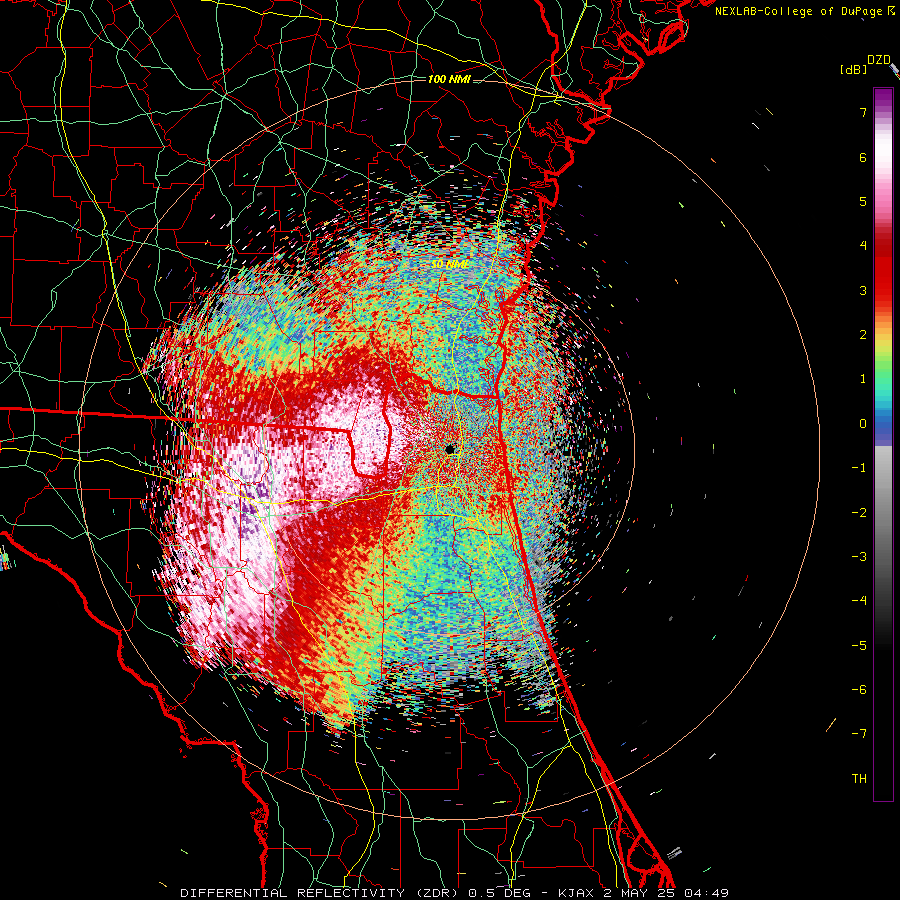Click the 2 value on the ZDR scale
The height and width of the screenshot is (900, 900).
(863, 335)
